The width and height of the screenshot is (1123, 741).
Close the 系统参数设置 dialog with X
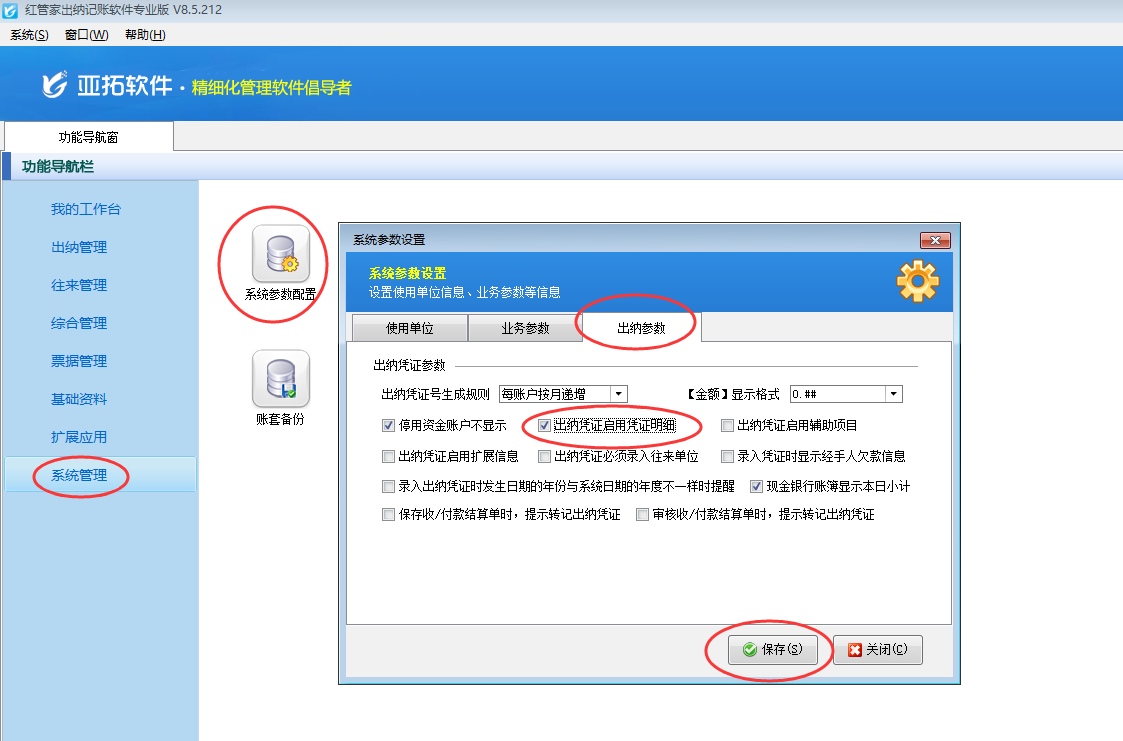click(x=934, y=240)
